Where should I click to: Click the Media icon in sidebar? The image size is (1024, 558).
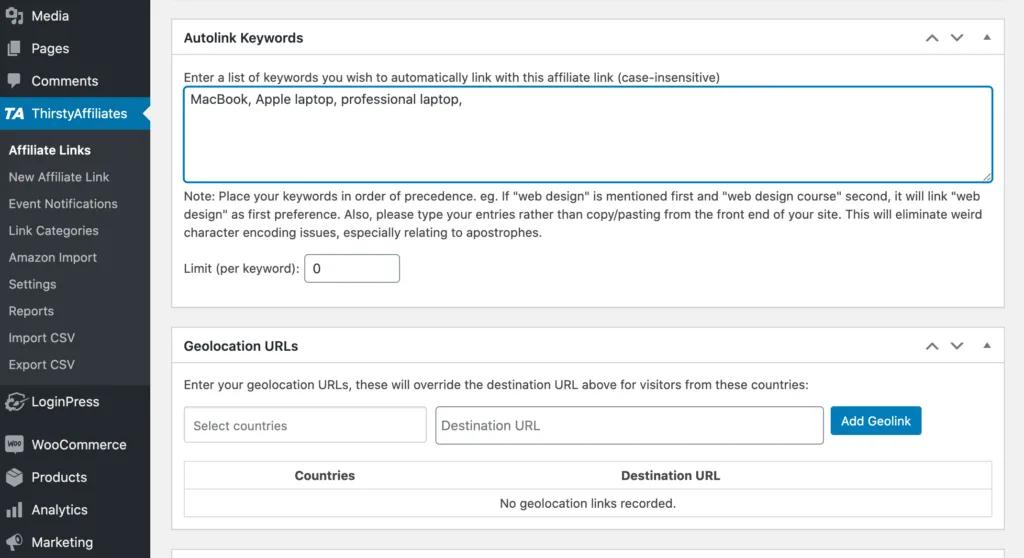click(x=14, y=16)
